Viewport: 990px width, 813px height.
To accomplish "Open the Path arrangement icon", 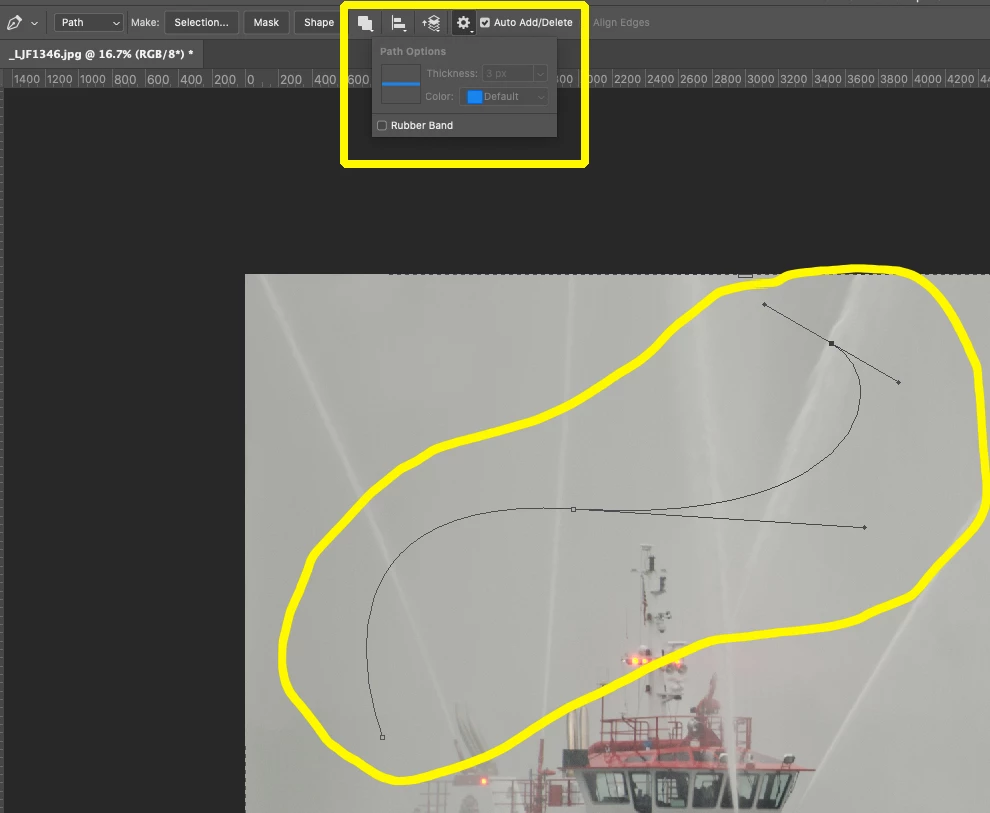I will click(x=431, y=23).
